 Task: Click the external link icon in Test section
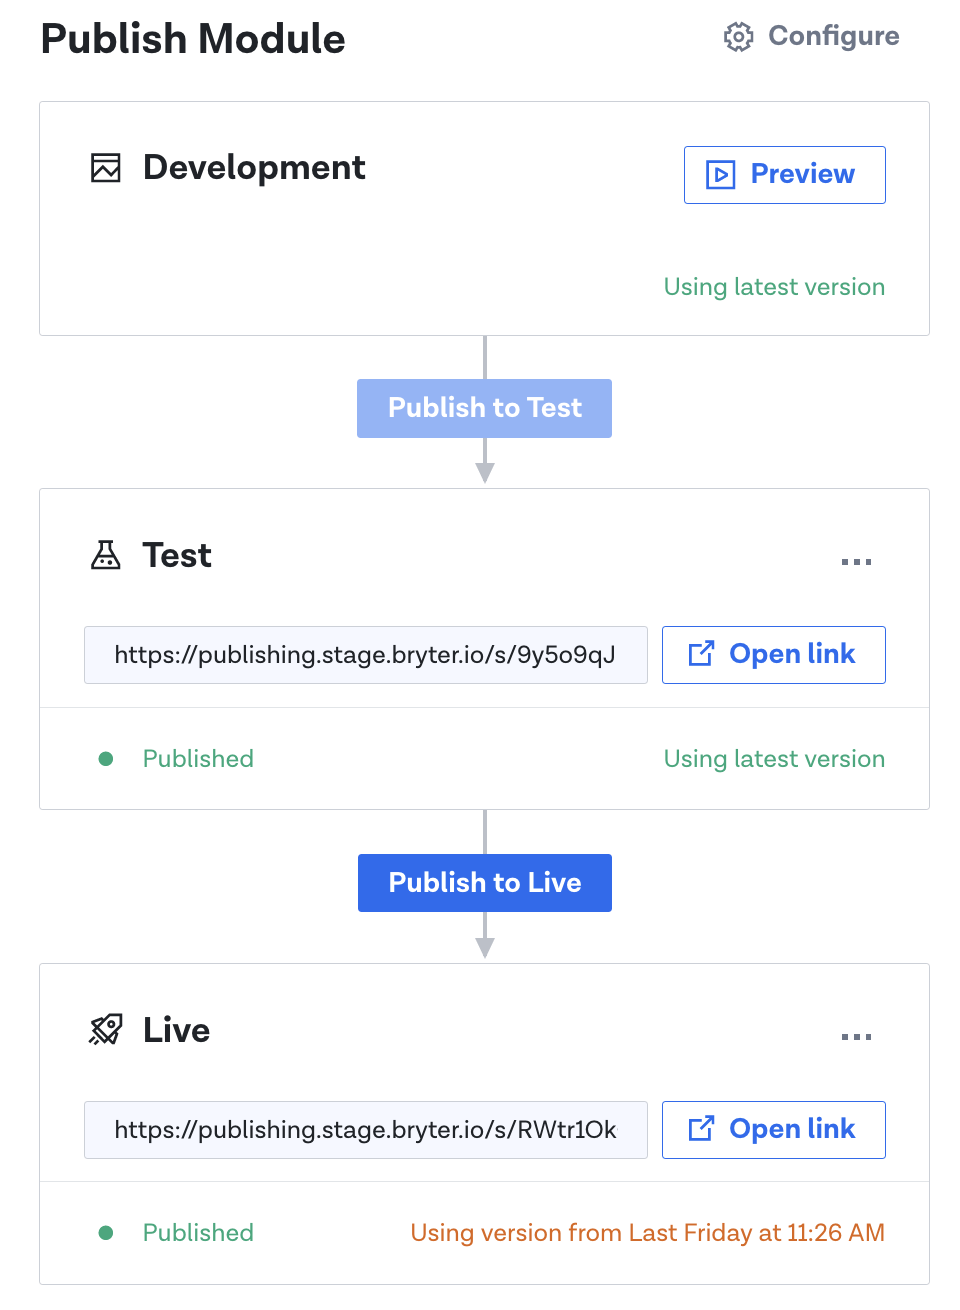click(701, 654)
